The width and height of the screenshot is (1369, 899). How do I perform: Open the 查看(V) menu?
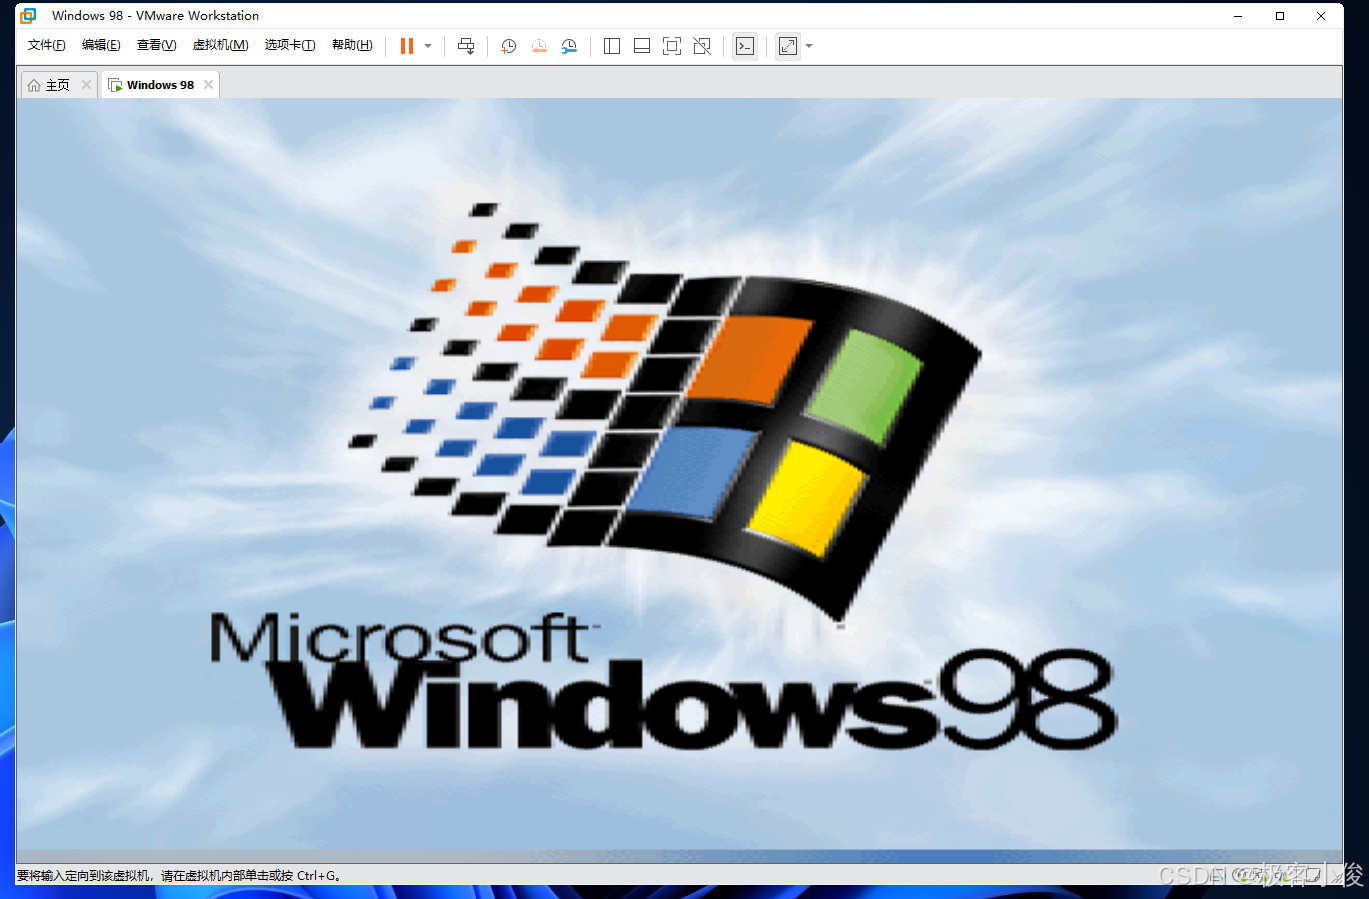[x=156, y=45]
